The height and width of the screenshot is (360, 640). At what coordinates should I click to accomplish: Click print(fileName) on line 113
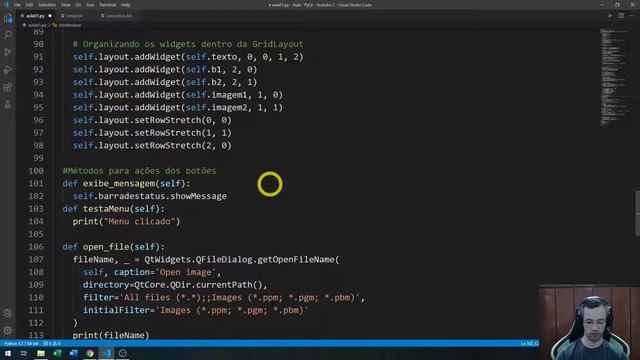coord(111,336)
